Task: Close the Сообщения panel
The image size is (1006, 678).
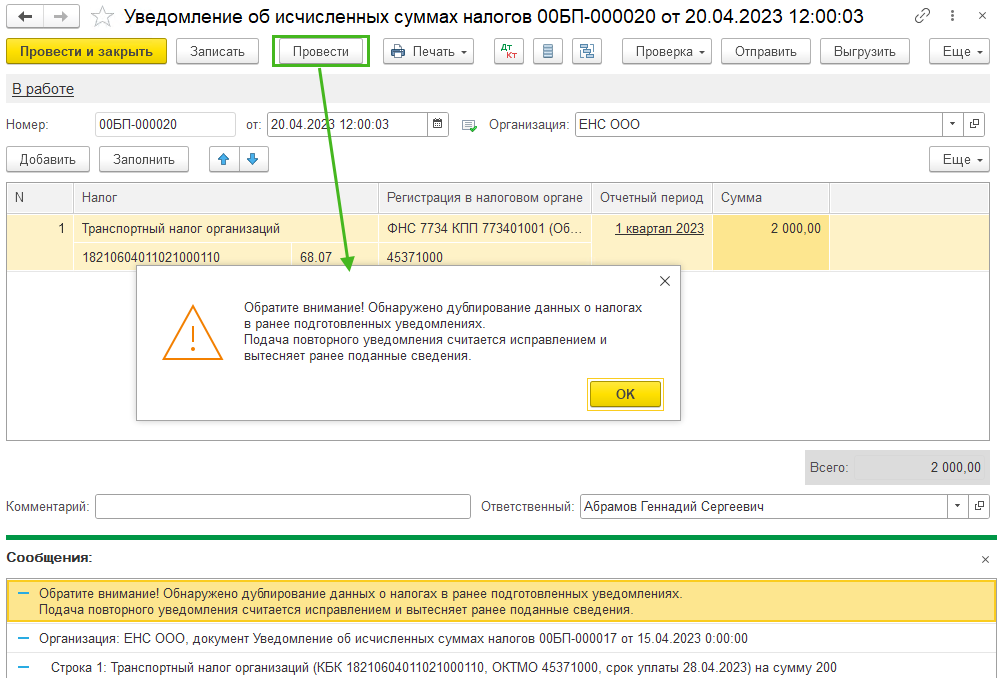Action: point(985,559)
